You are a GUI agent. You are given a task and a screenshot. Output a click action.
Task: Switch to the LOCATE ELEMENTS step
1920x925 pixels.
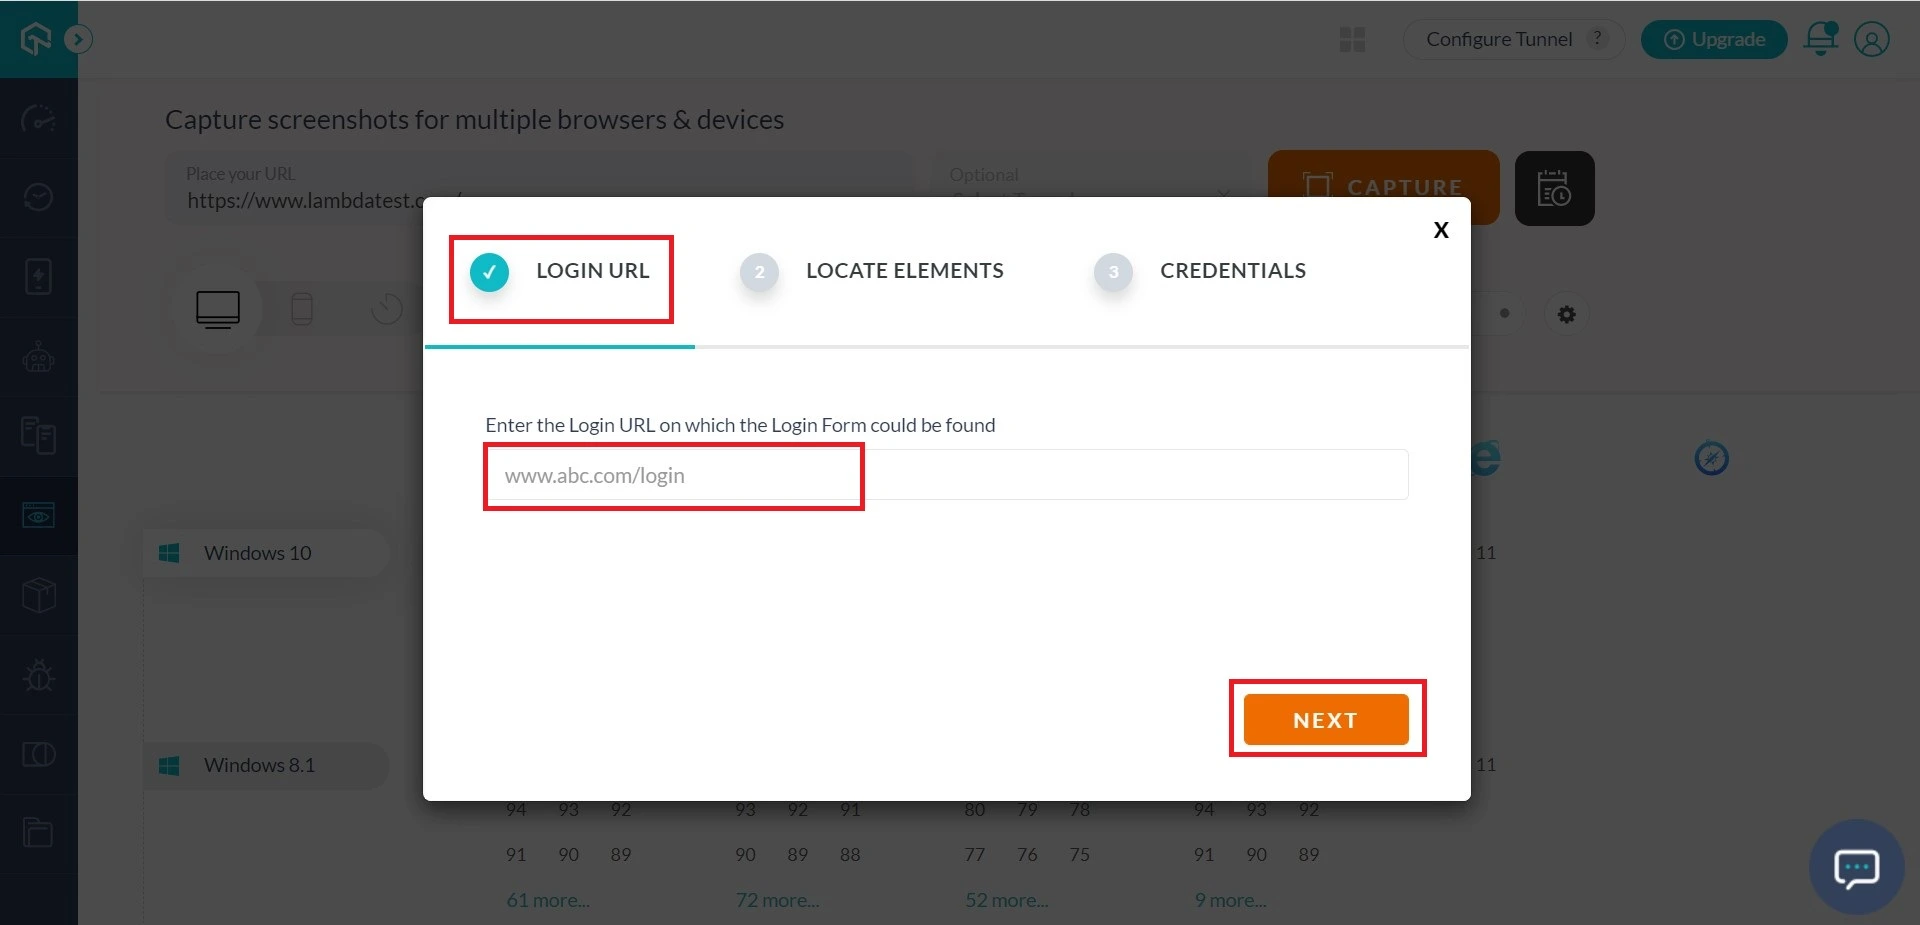(x=903, y=271)
